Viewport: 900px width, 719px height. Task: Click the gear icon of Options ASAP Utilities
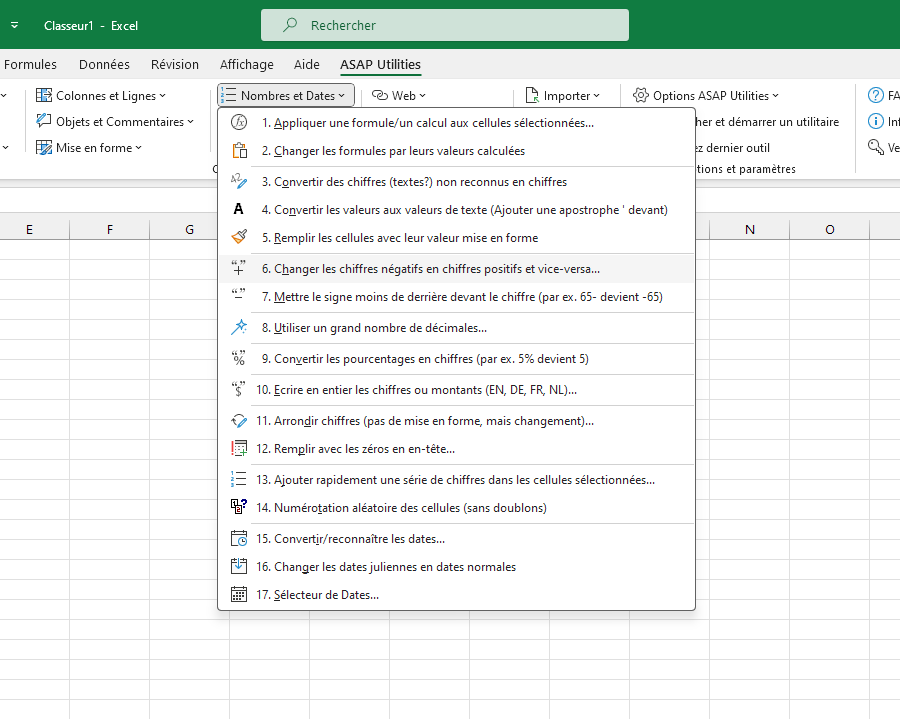641,95
